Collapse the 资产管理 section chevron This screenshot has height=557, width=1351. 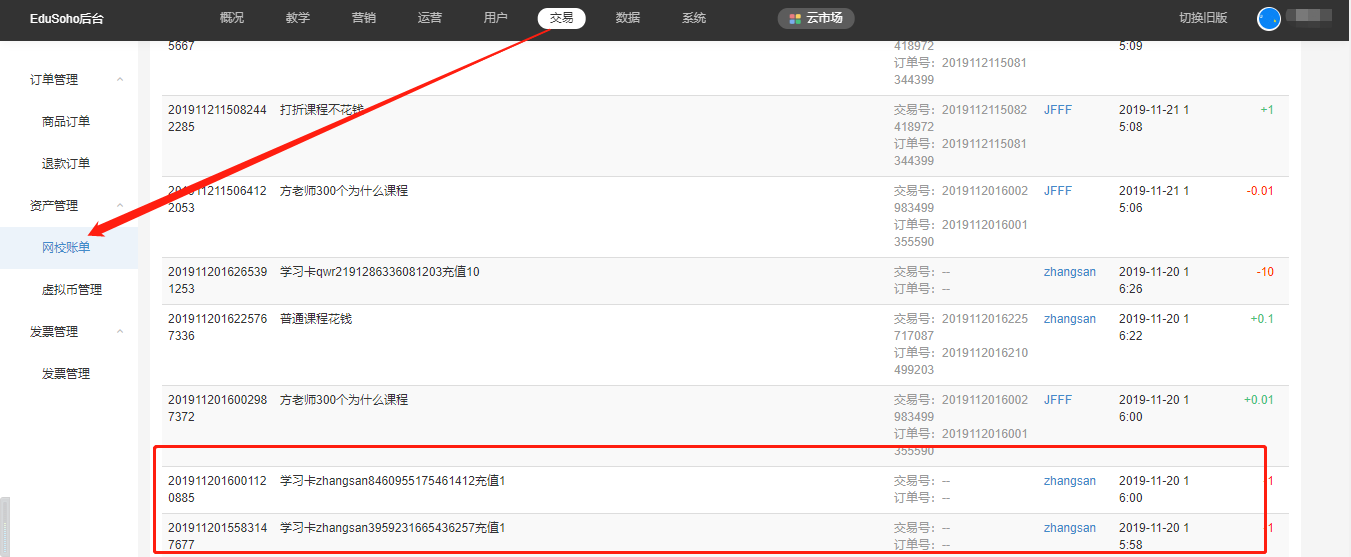coord(120,206)
